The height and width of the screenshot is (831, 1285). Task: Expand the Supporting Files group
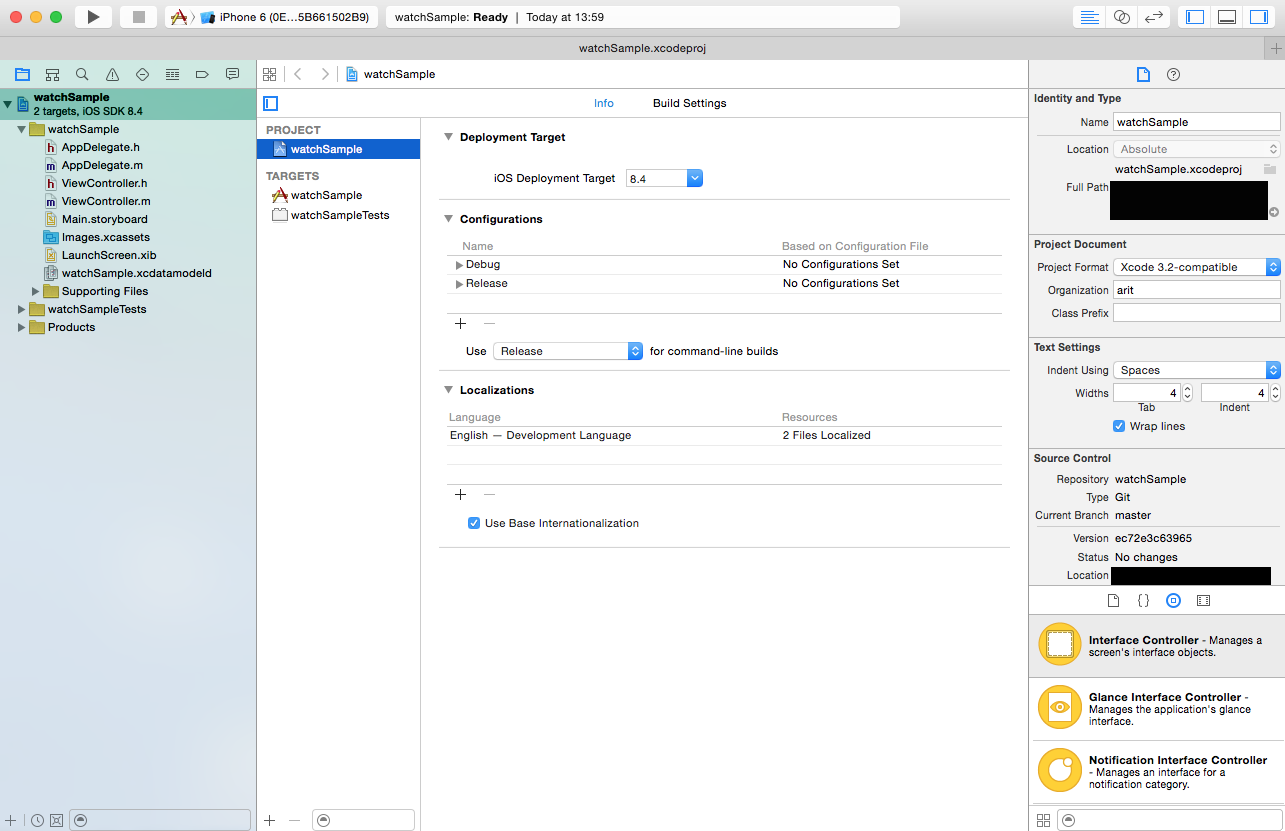point(36,292)
